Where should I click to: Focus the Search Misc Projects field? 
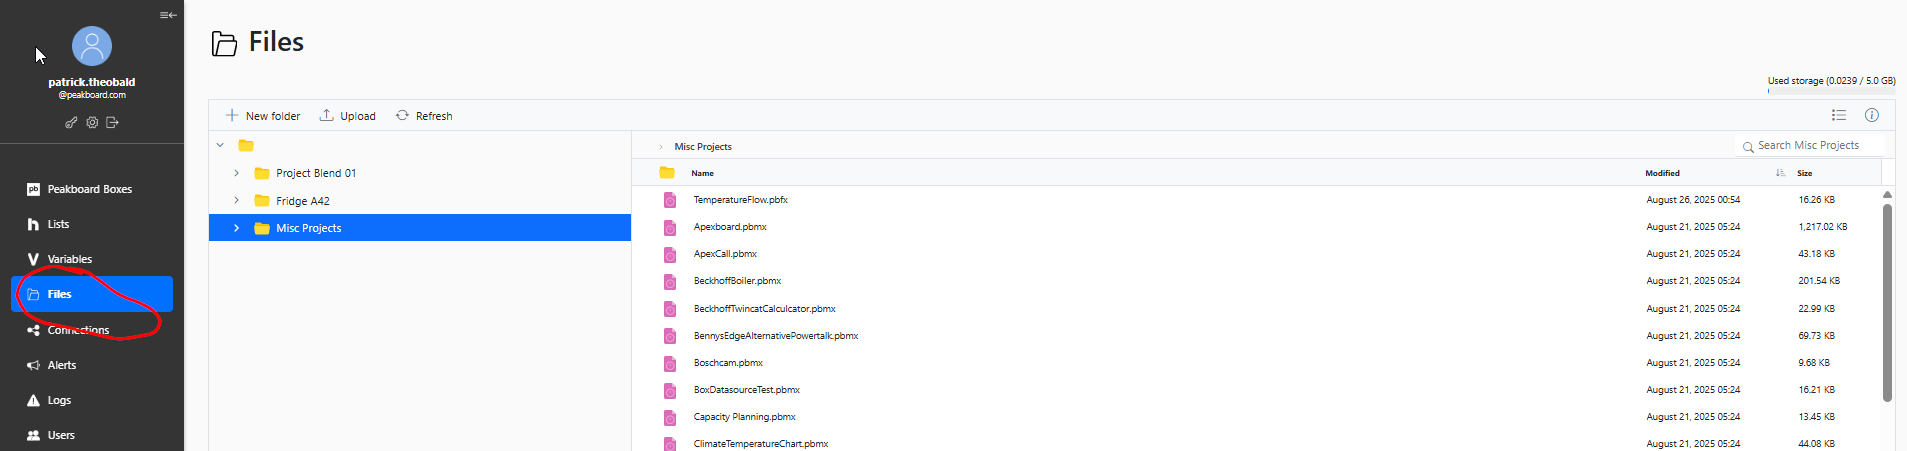coord(1810,146)
